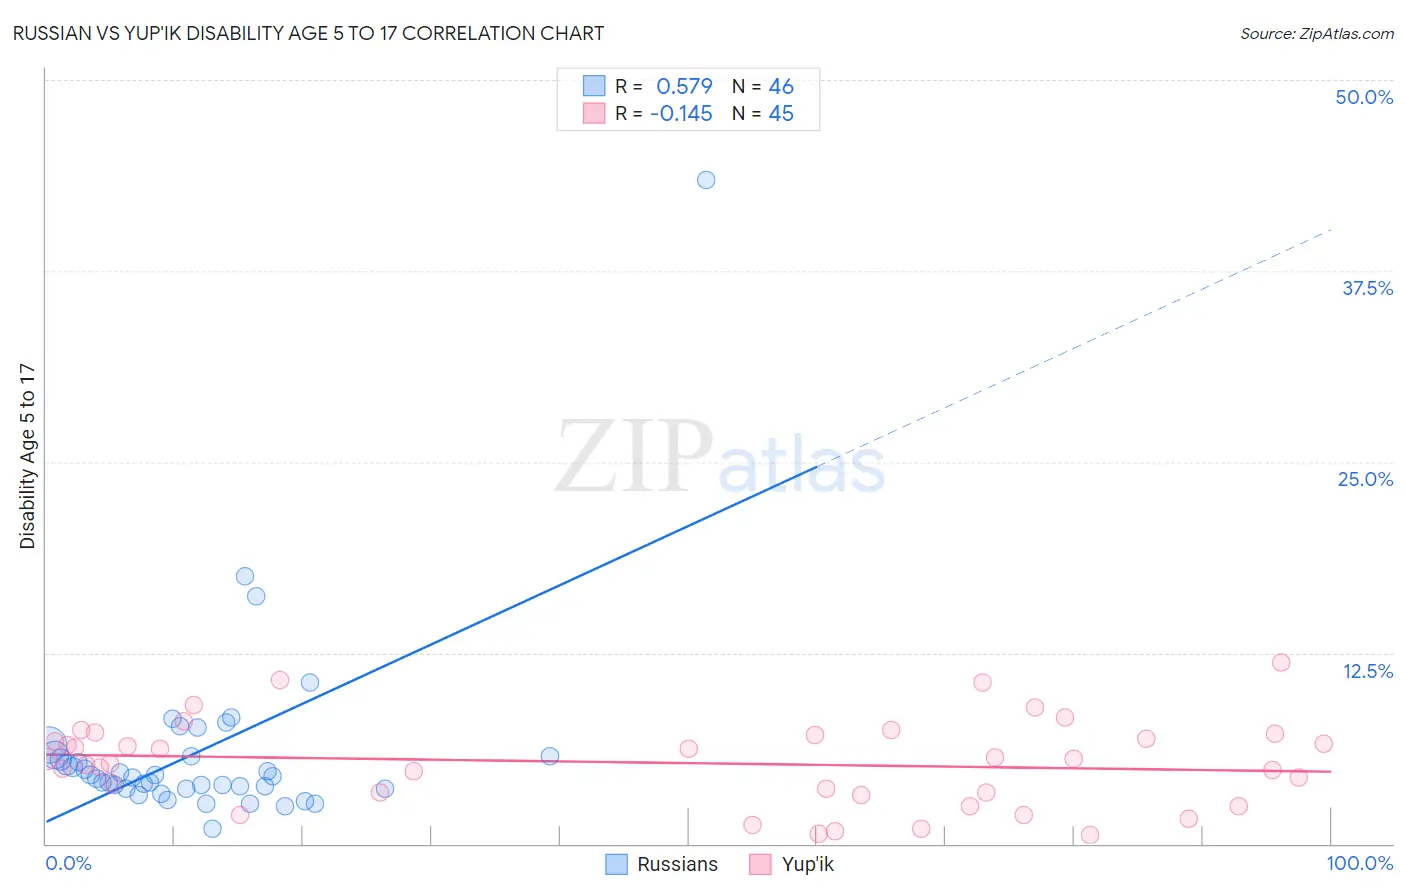This screenshot has height=892, width=1406.
Task: Click the 50.0% y-axis label
Action: pyautogui.click(x=1364, y=97)
